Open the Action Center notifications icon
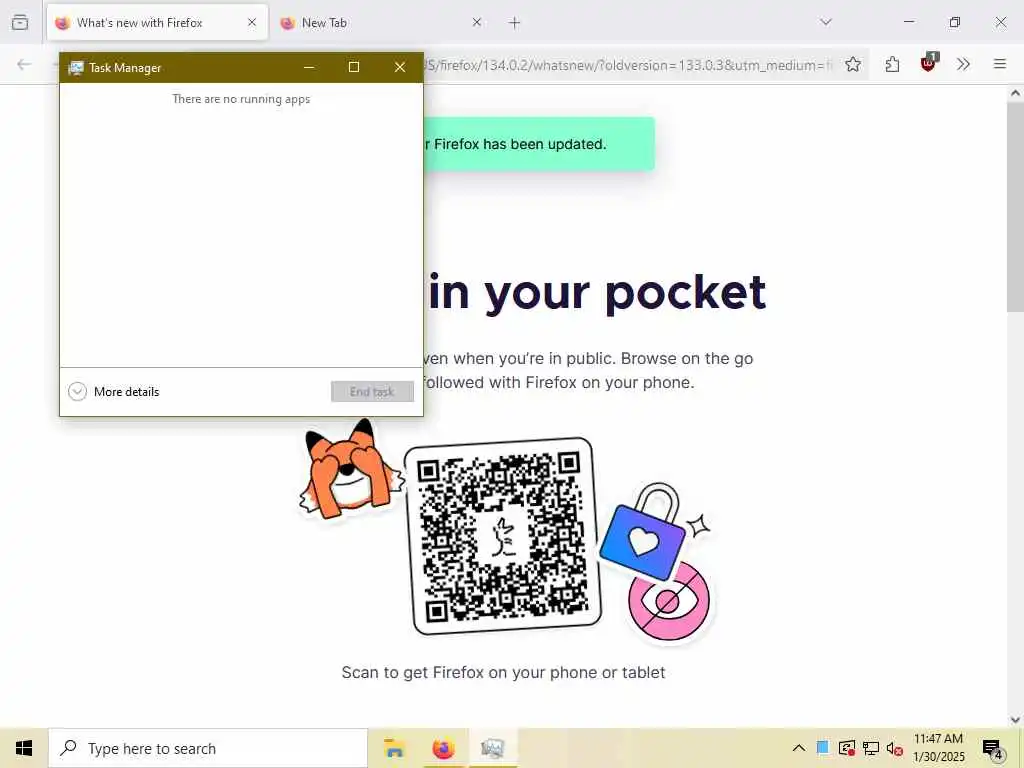1024x768 pixels. tap(992, 749)
